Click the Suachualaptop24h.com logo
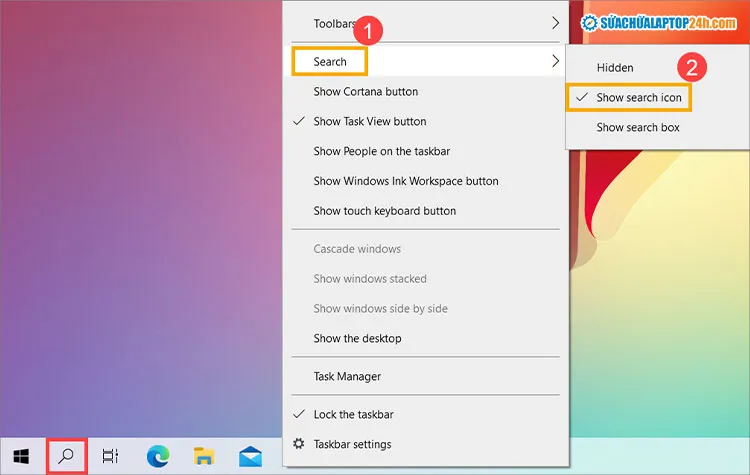Image resolution: width=750 pixels, height=475 pixels. pyautogui.click(x=661, y=22)
